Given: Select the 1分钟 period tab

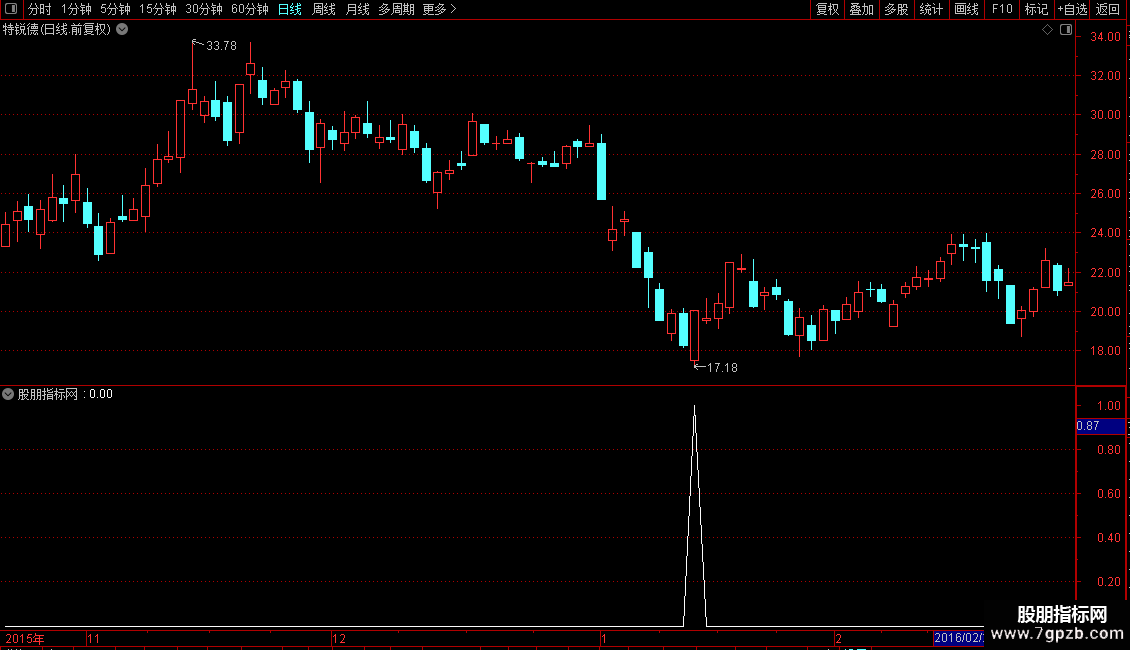Looking at the screenshot, I should pos(76,9).
